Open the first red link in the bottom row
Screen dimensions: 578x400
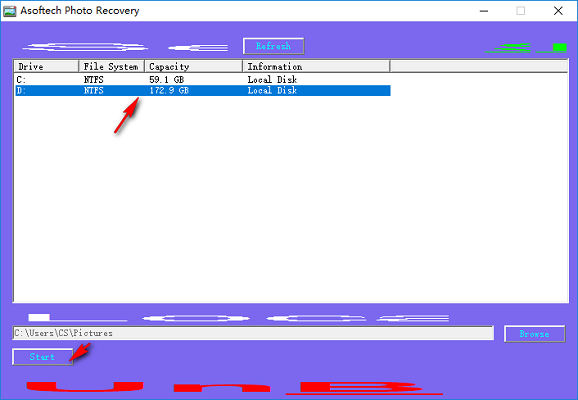point(85,386)
